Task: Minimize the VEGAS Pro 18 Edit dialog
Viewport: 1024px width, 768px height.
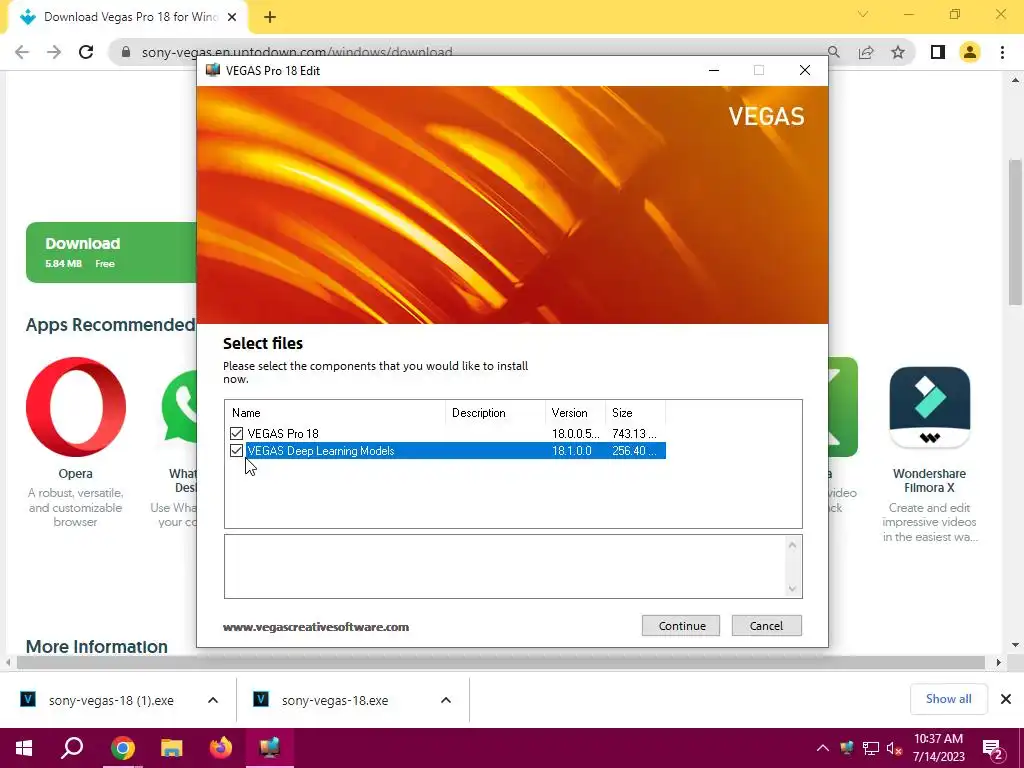Action: [714, 70]
